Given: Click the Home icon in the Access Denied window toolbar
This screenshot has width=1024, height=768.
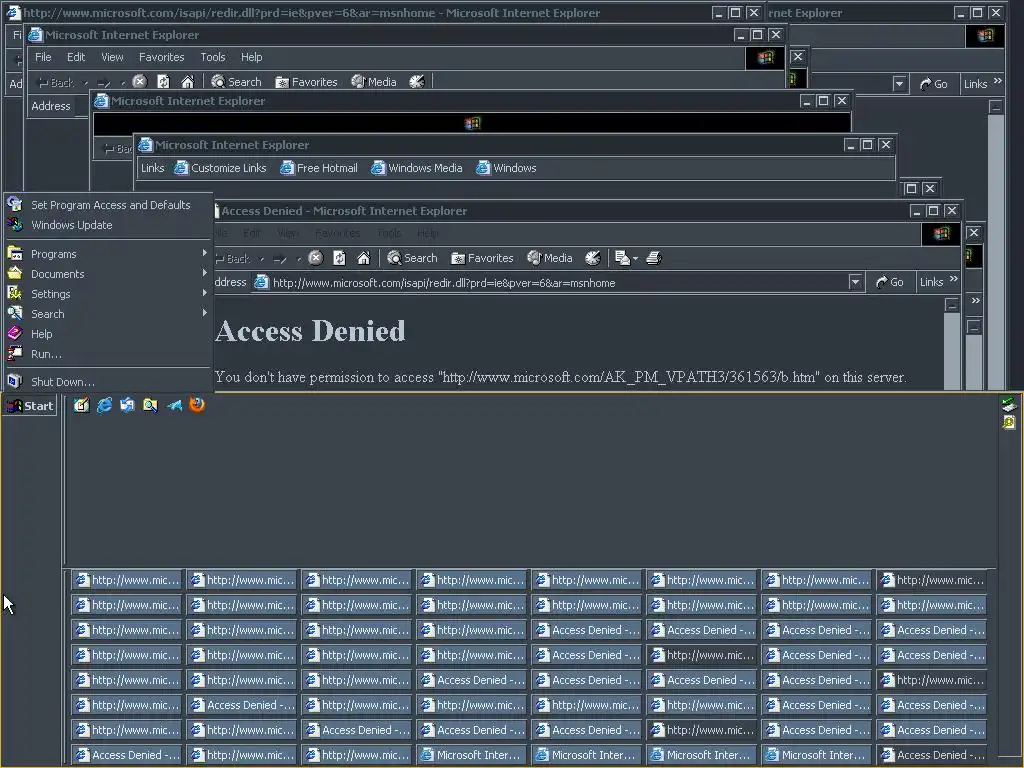Looking at the screenshot, I should click(x=363, y=258).
